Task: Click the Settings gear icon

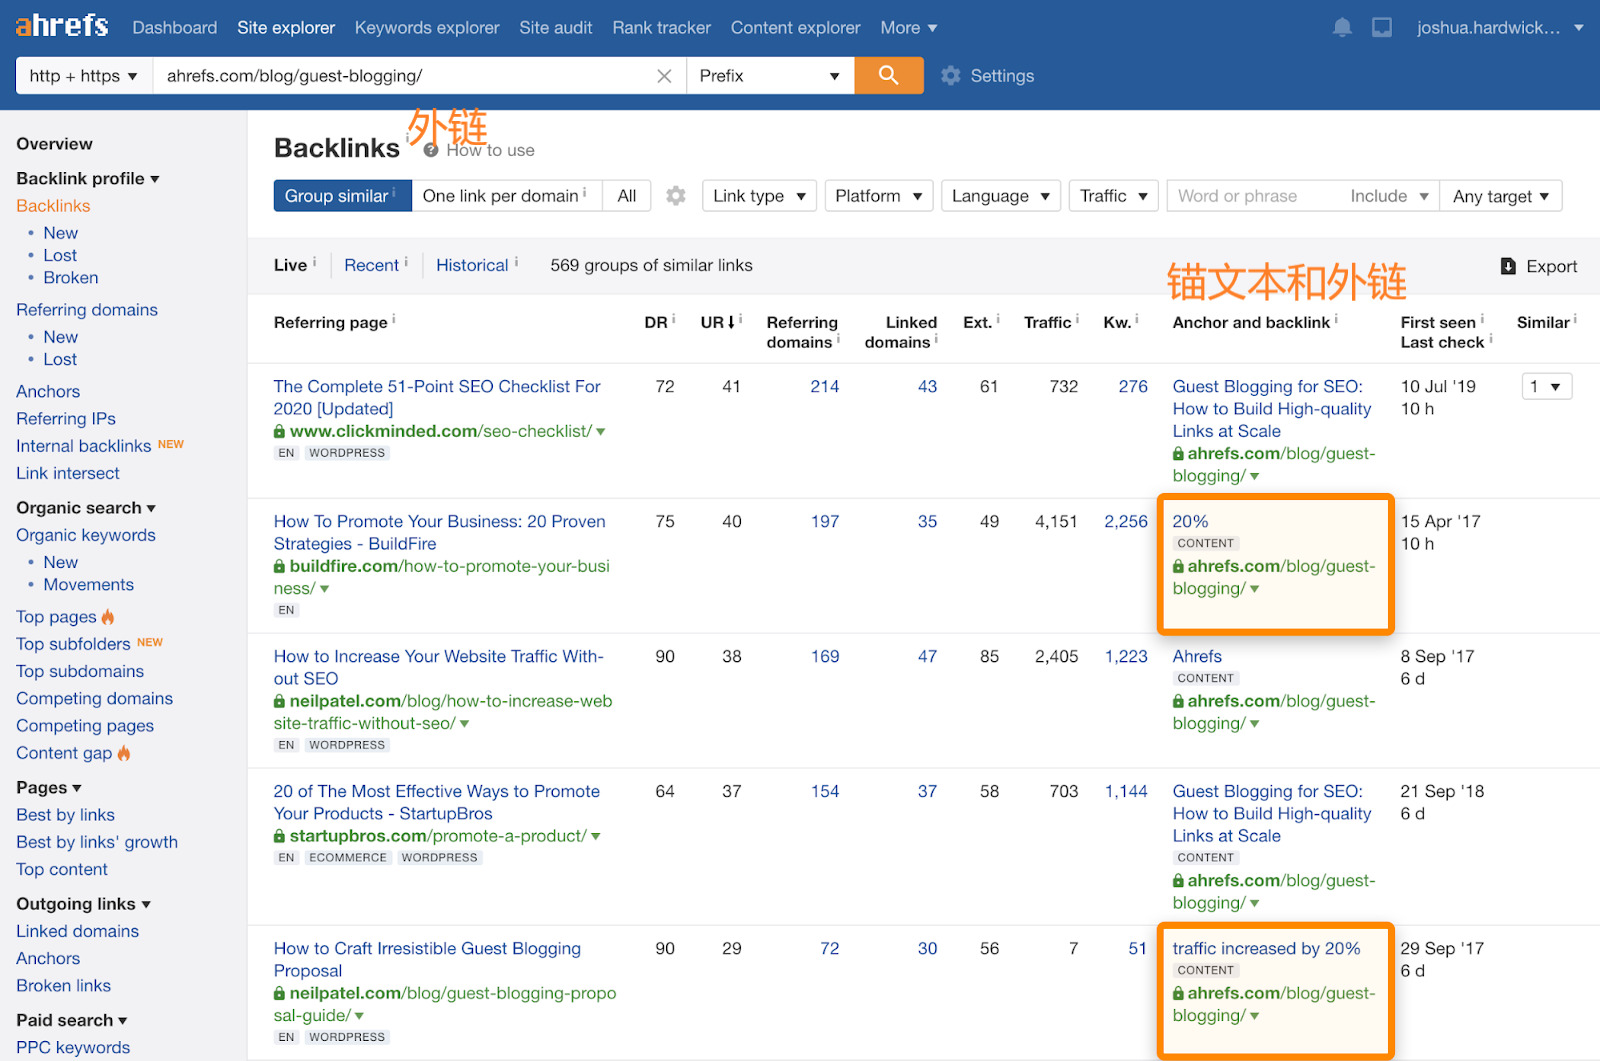Action: point(951,76)
